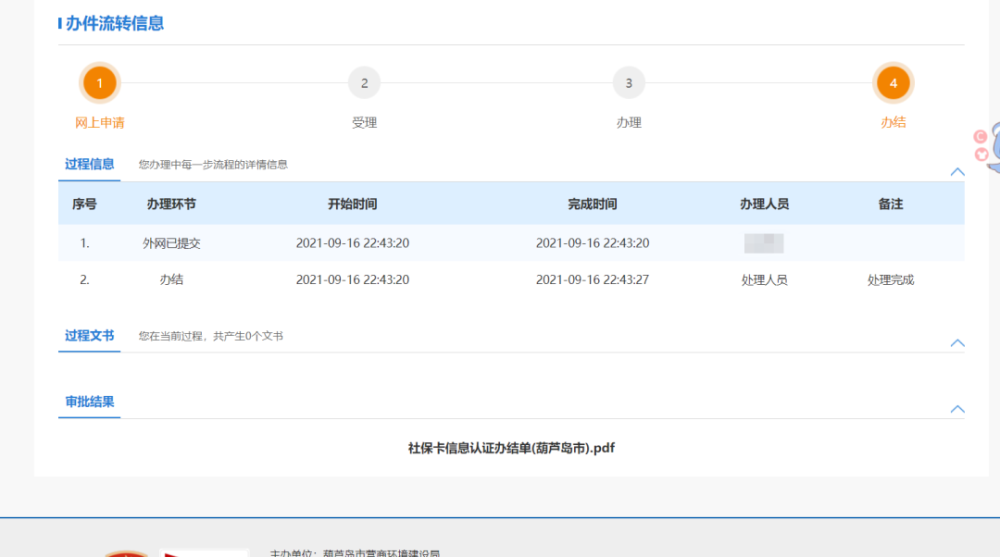
Task: Click the 处理完成 remark cell
Action: click(890, 279)
